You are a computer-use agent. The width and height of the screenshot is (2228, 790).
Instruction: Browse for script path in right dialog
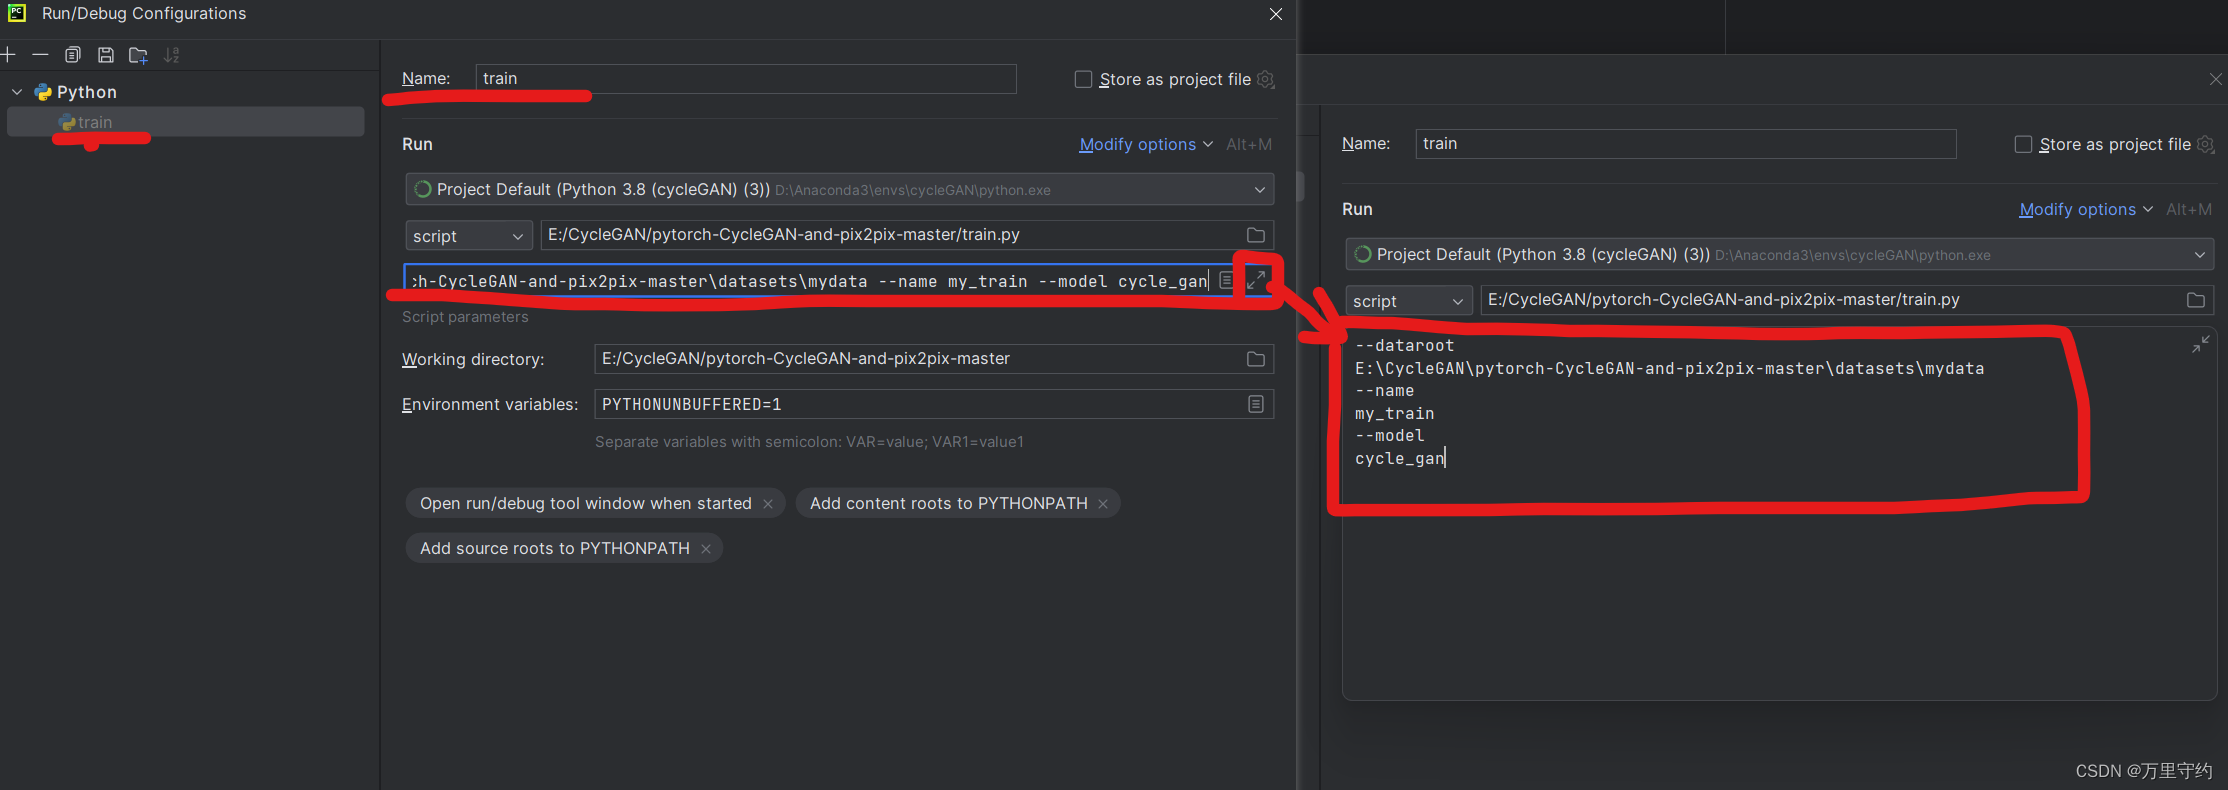point(2196,300)
